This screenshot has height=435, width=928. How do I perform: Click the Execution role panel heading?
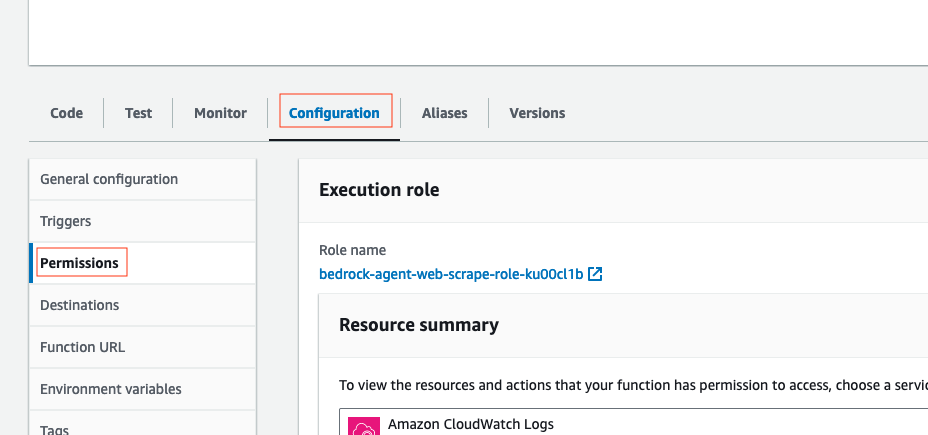[x=379, y=189]
